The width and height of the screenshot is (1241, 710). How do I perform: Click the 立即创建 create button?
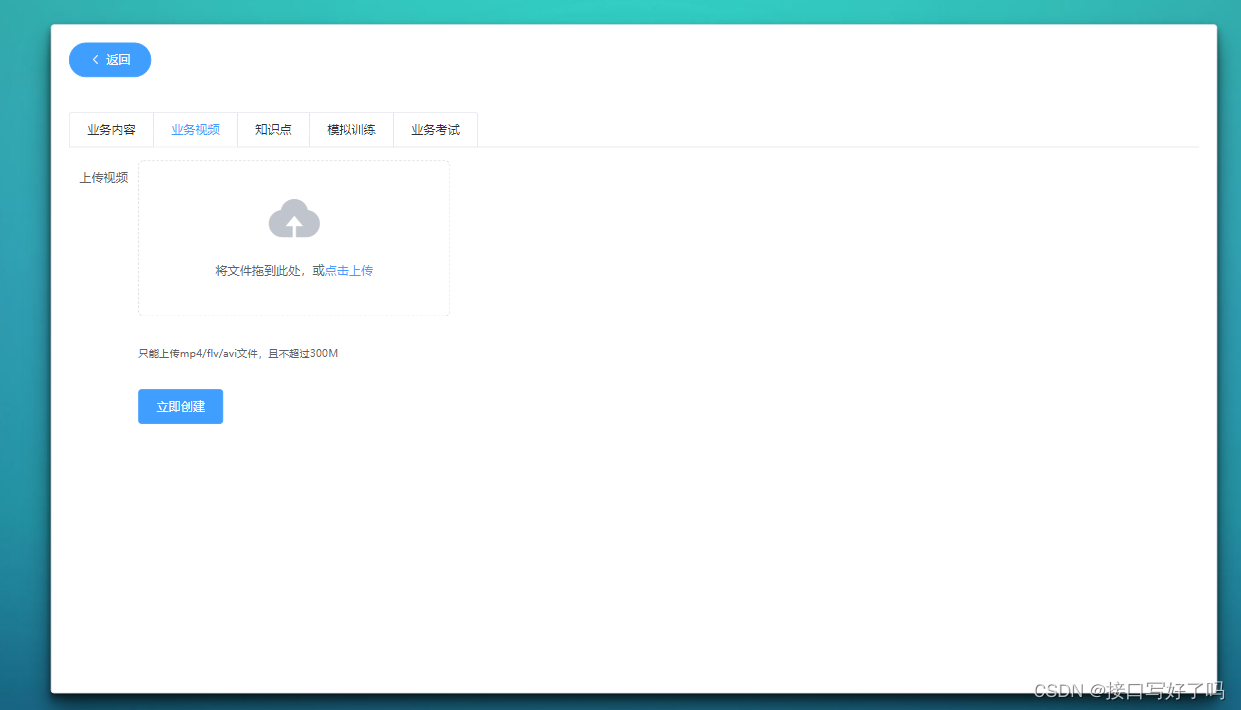(180, 406)
